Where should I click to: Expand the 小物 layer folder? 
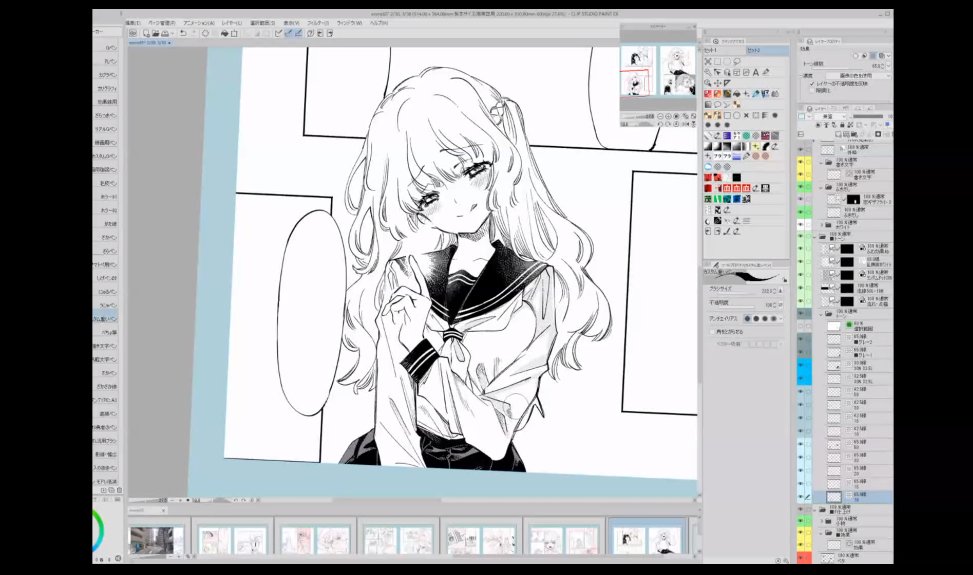pos(821,520)
